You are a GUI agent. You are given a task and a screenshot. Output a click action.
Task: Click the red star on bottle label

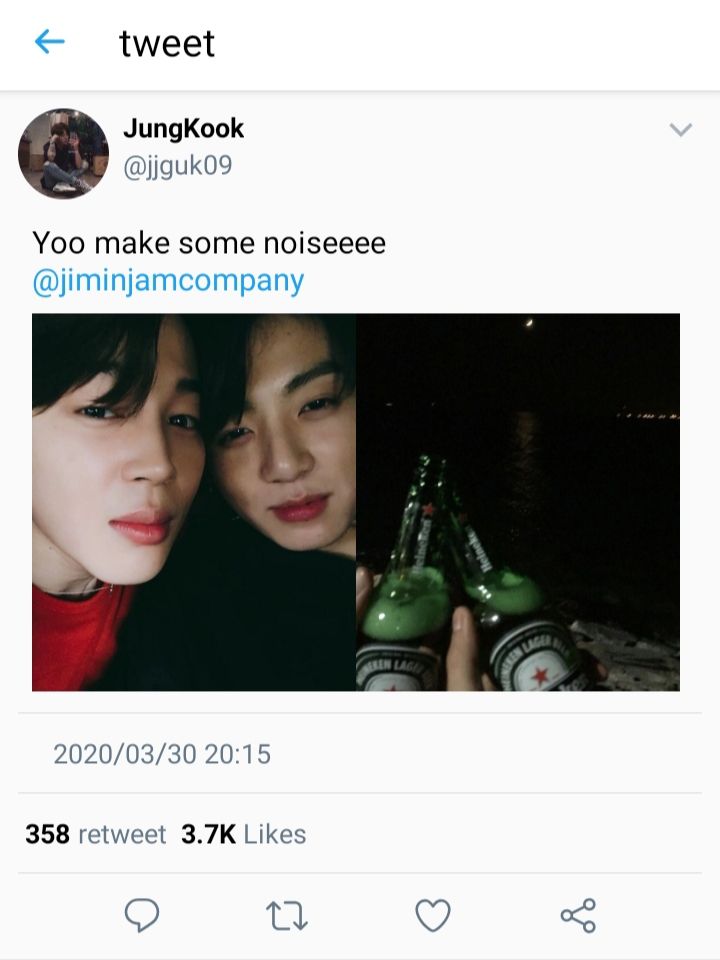pos(540,676)
